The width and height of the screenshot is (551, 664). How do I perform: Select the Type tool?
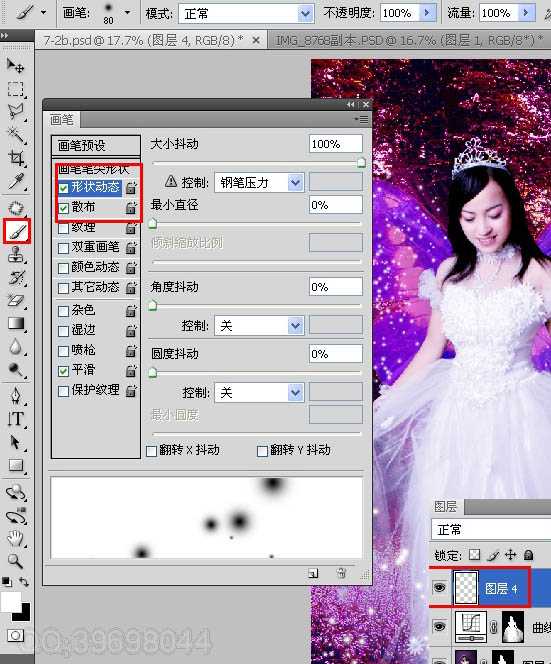[16, 419]
